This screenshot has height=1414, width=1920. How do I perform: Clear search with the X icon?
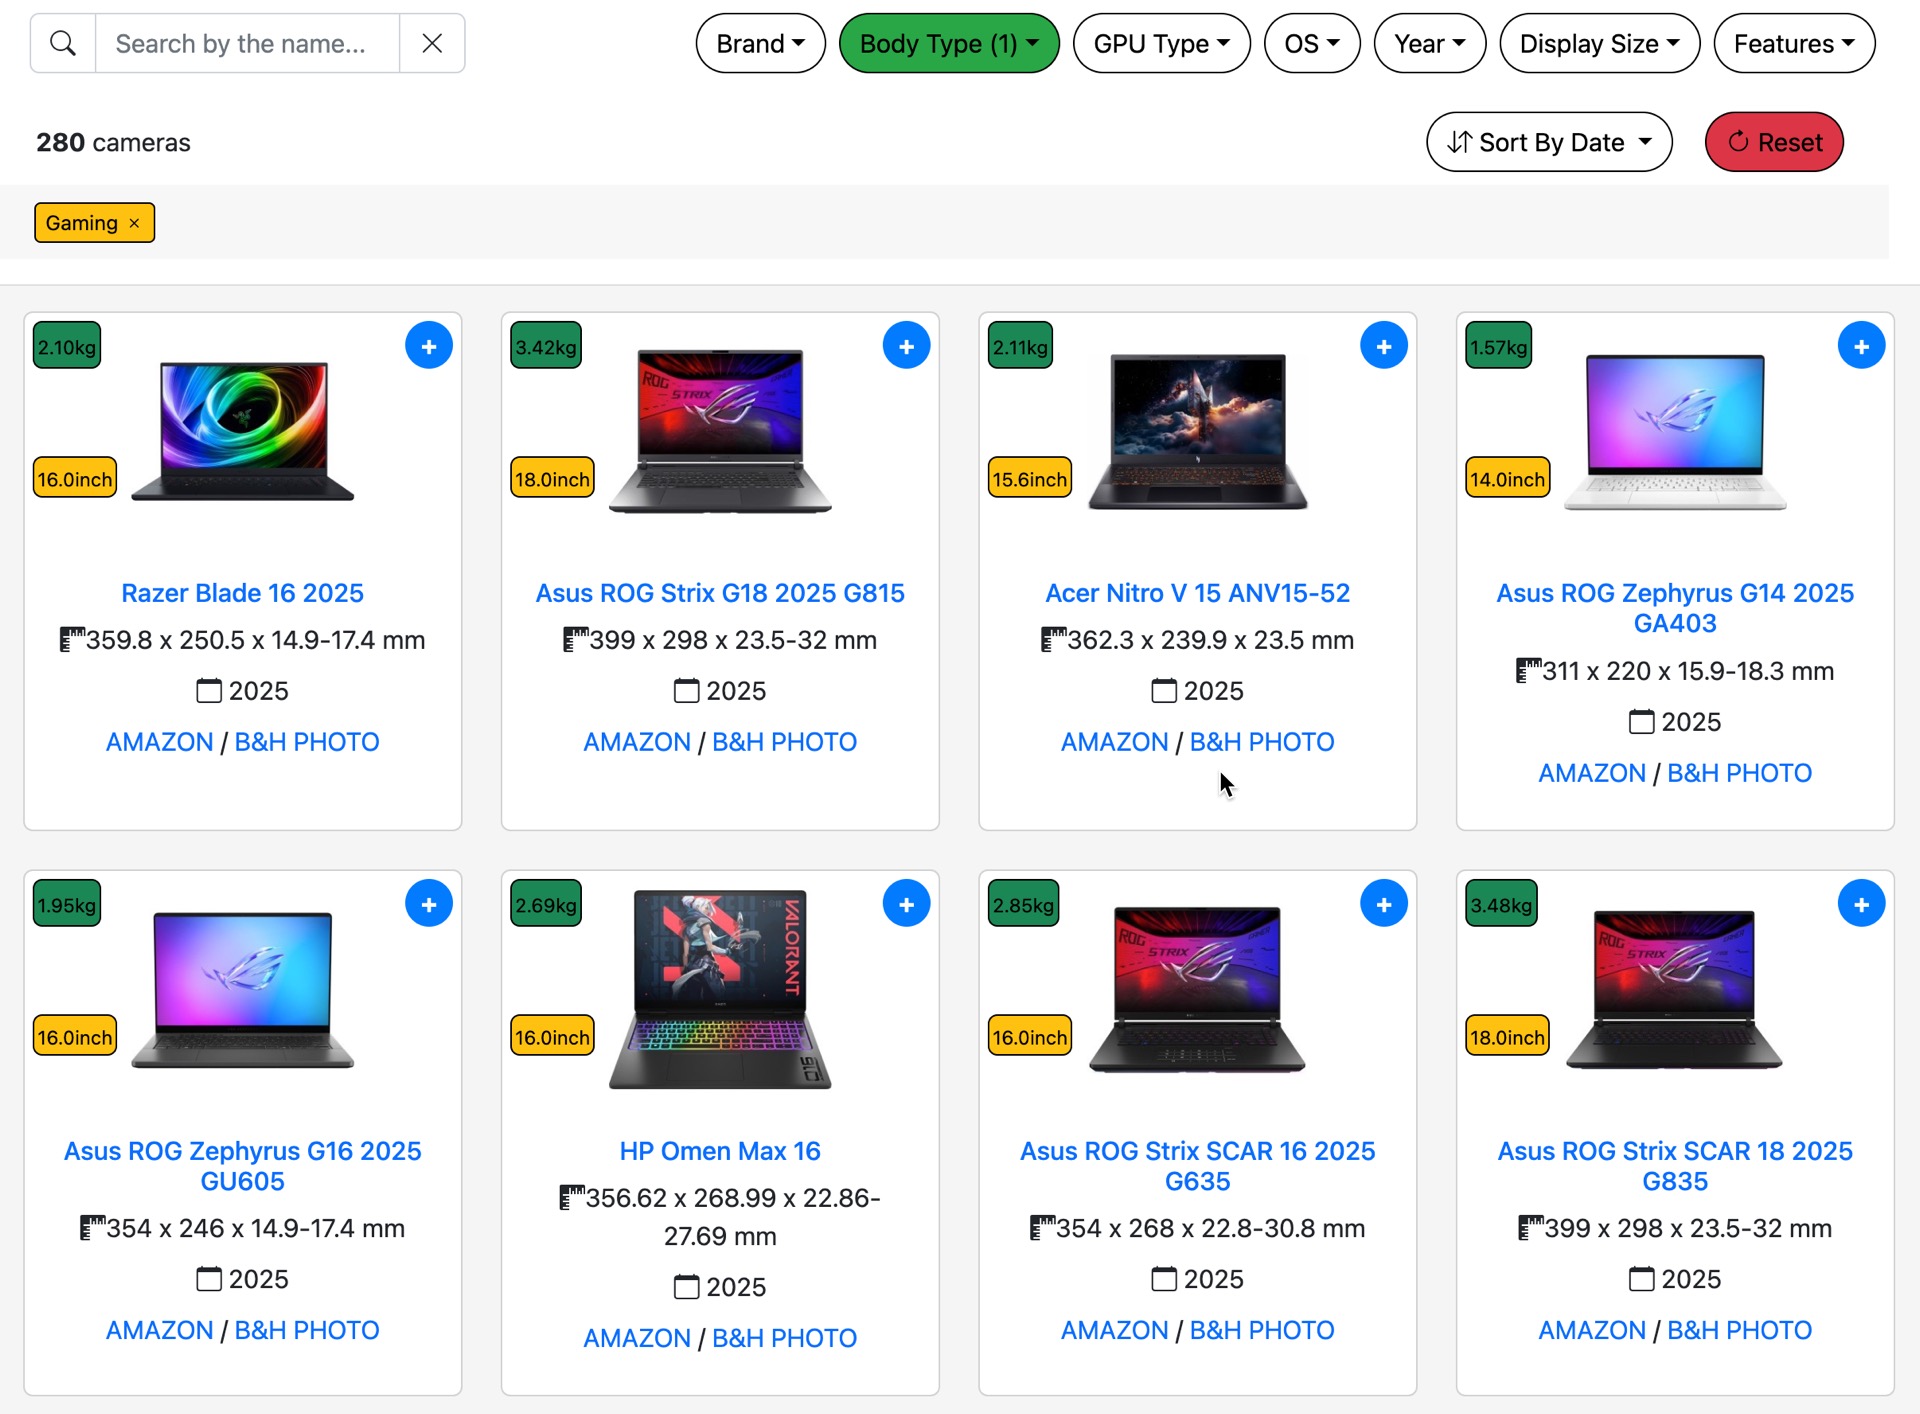[x=432, y=44]
